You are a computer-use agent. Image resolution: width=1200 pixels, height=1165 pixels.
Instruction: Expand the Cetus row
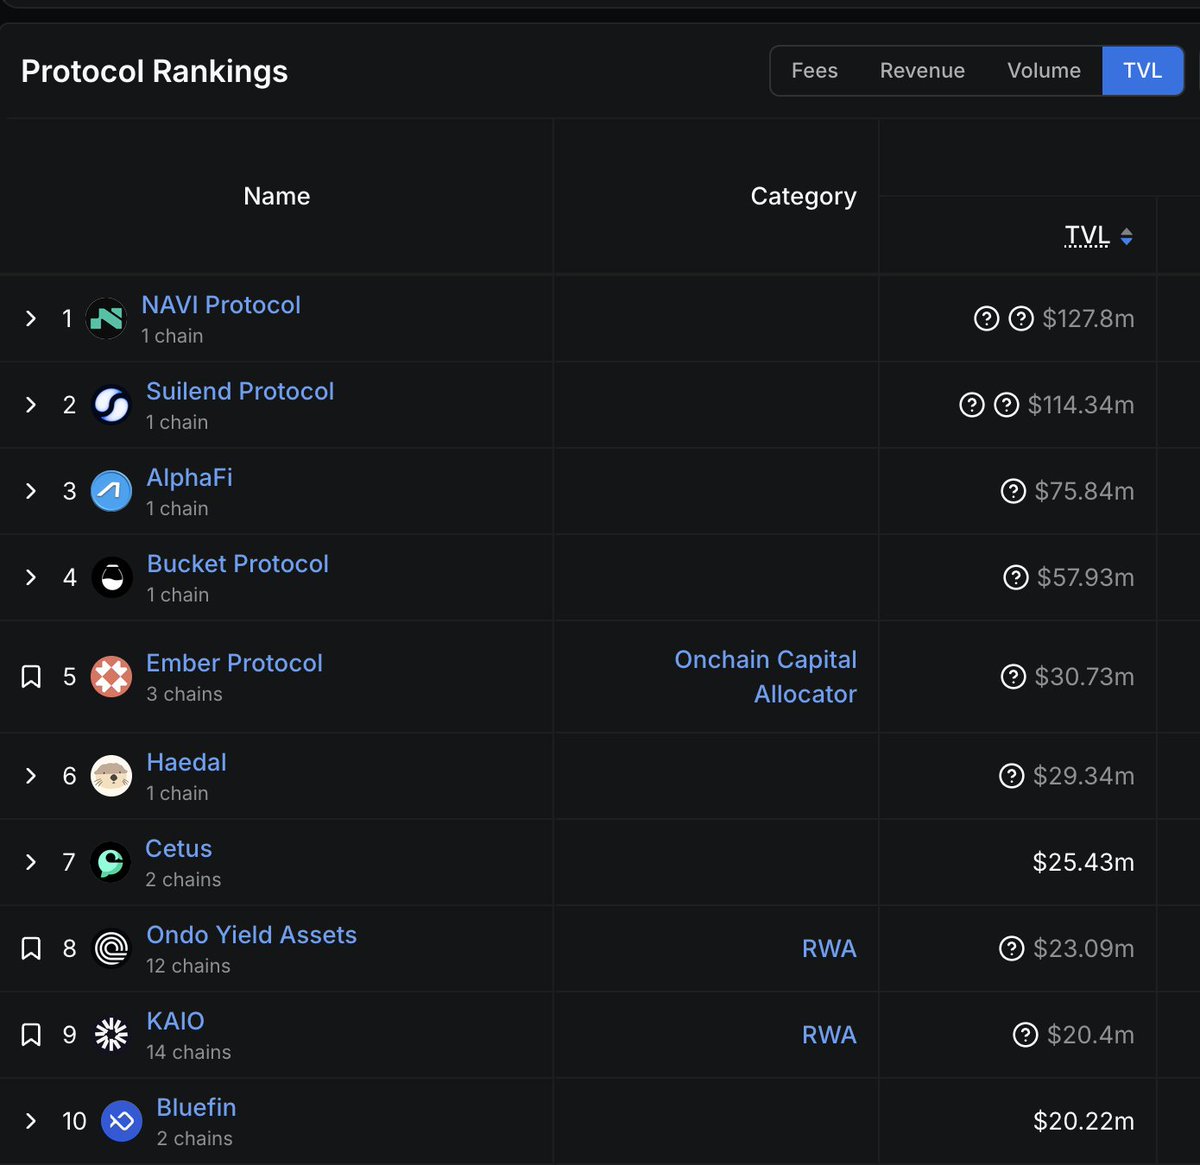[31, 862]
